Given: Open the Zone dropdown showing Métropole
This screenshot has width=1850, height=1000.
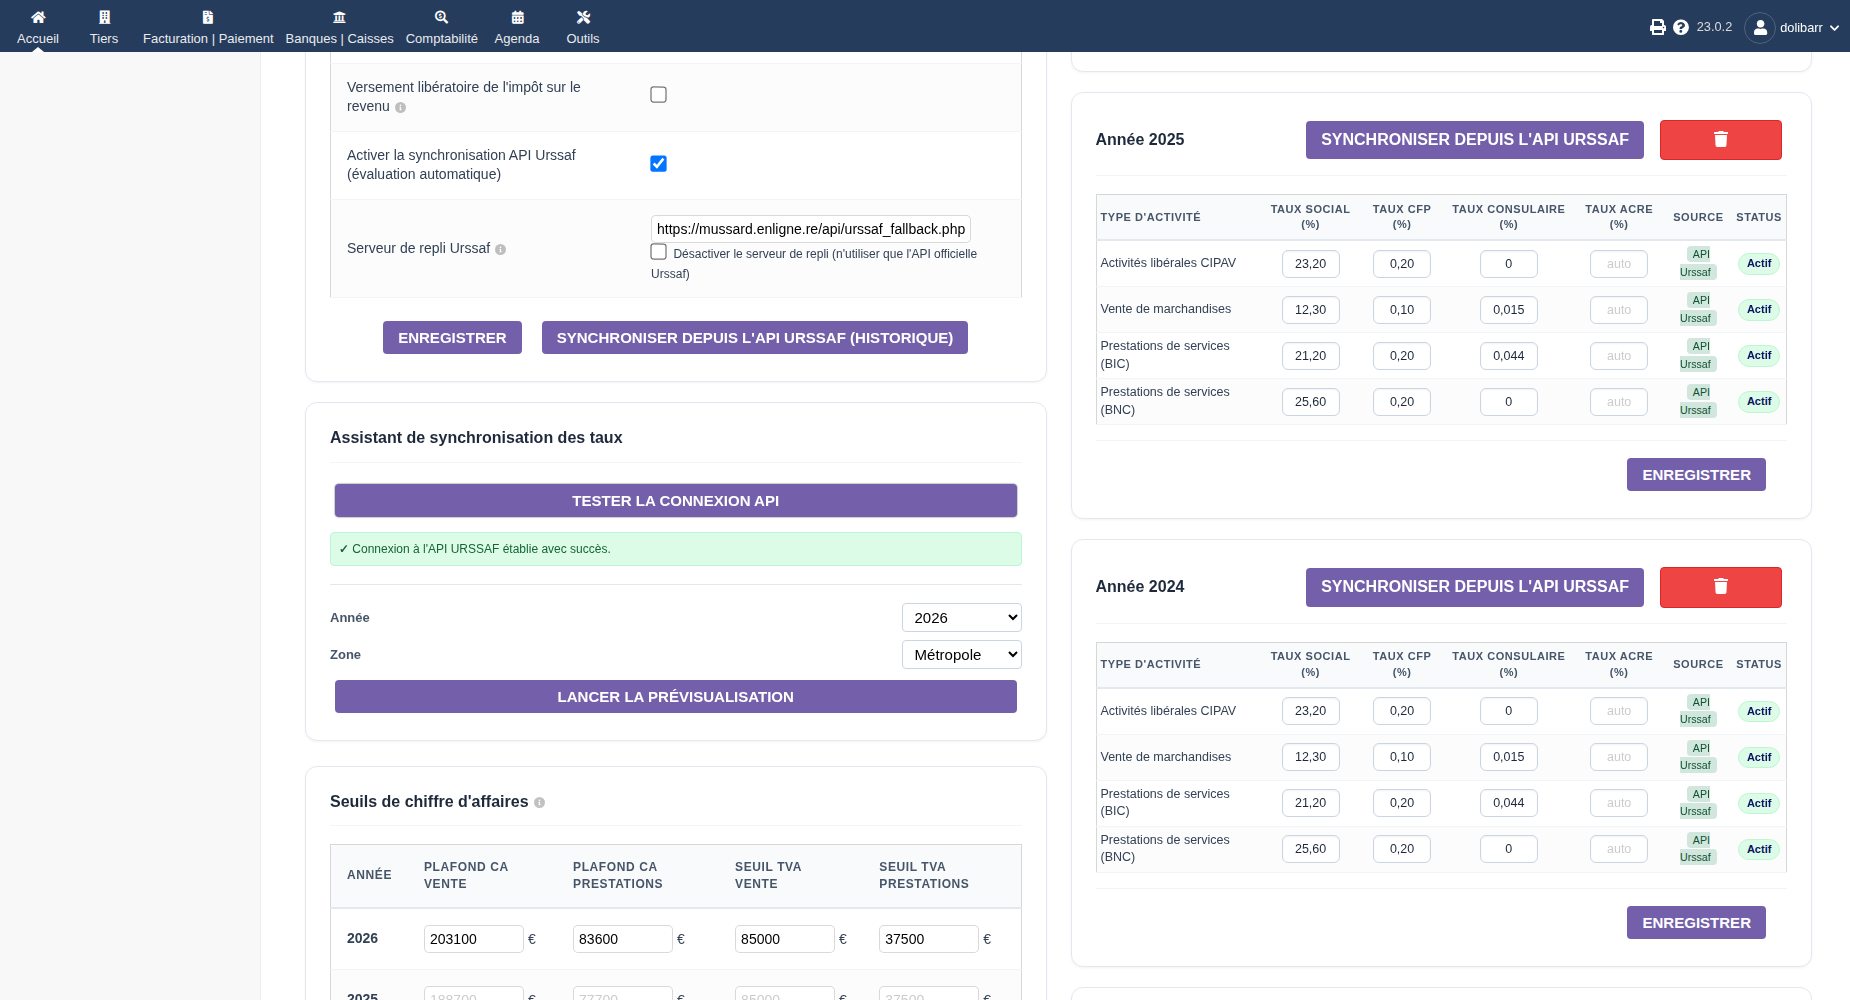Looking at the screenshot, I should [961, 655].
